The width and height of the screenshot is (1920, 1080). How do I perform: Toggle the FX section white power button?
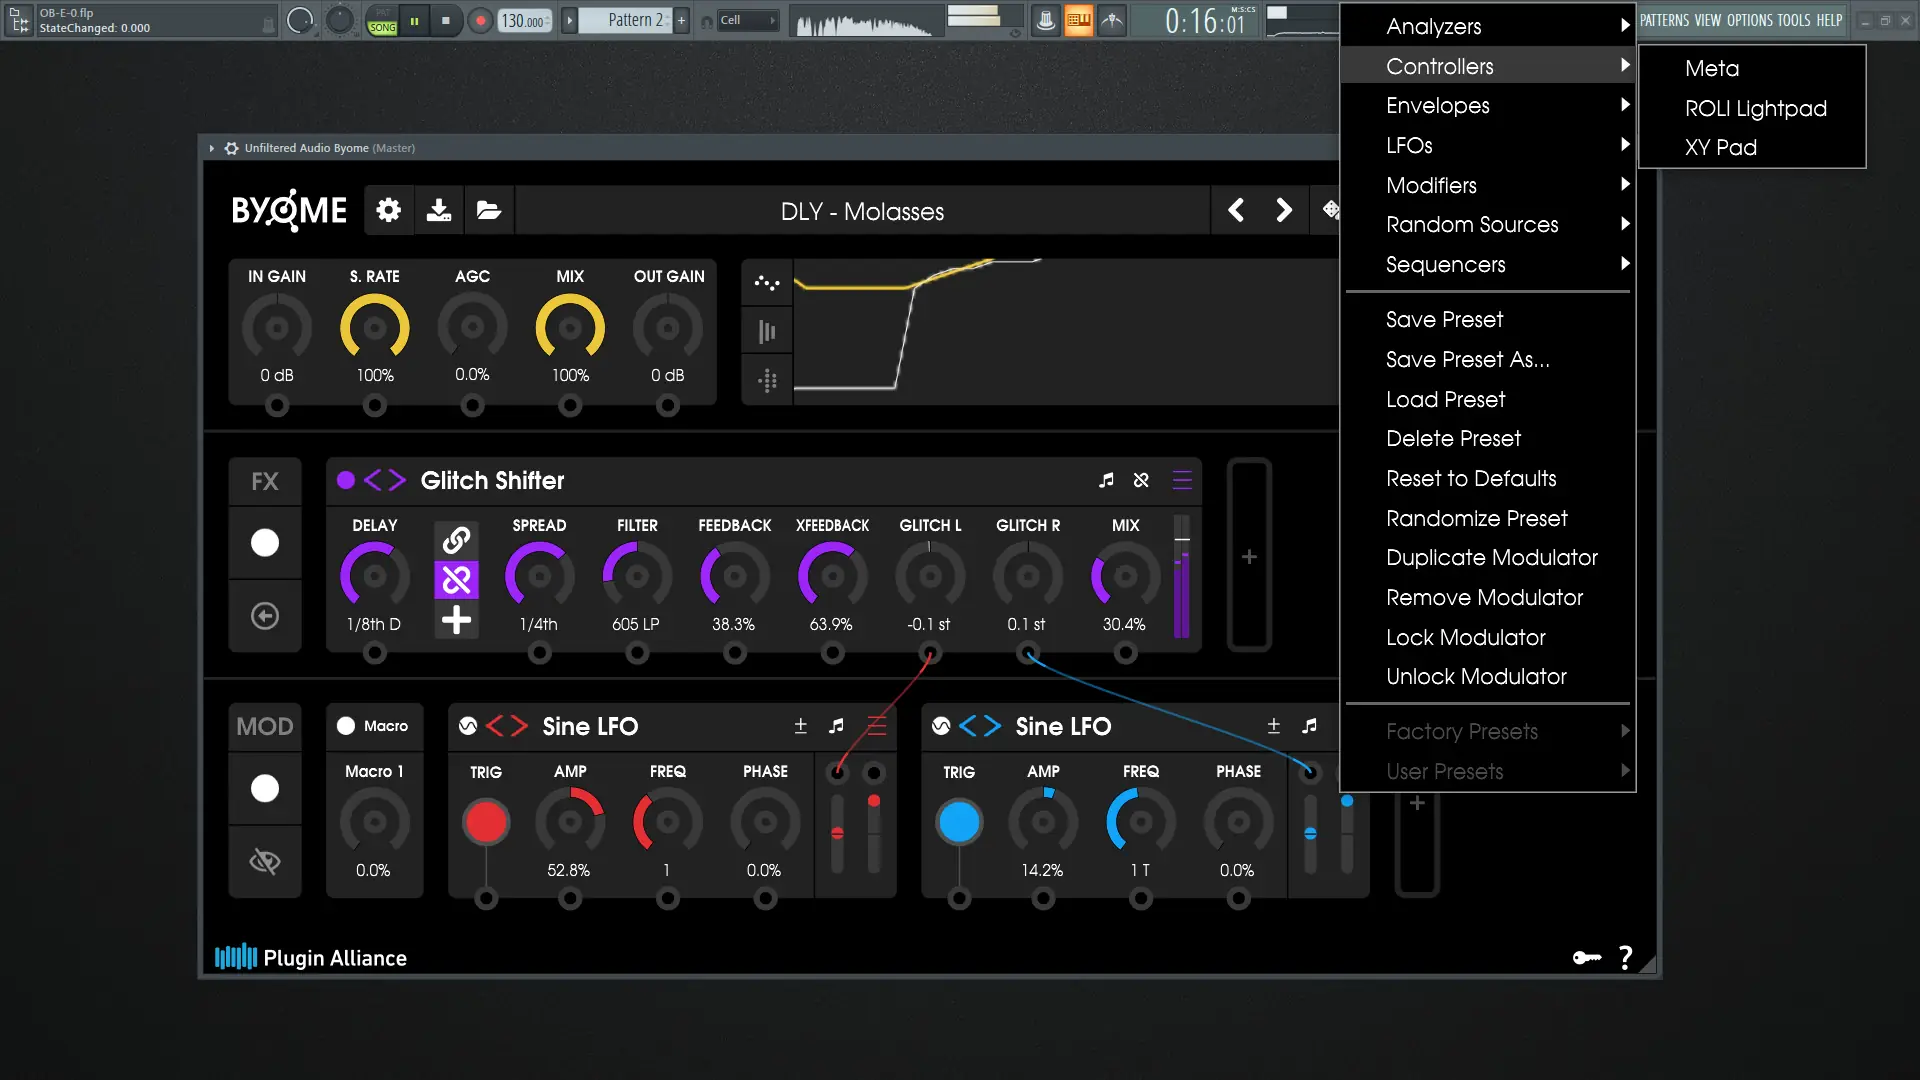pos(265,543)
